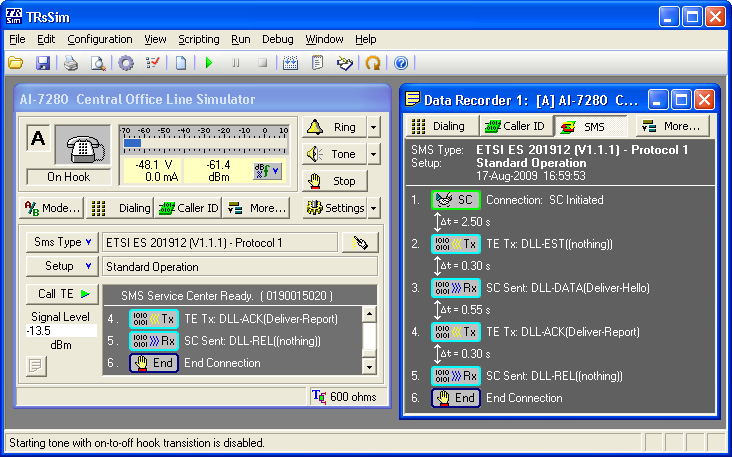Click Rx icon for DLL-DATA in Data Recorder
732x457 pixels.
pos(456,288)
